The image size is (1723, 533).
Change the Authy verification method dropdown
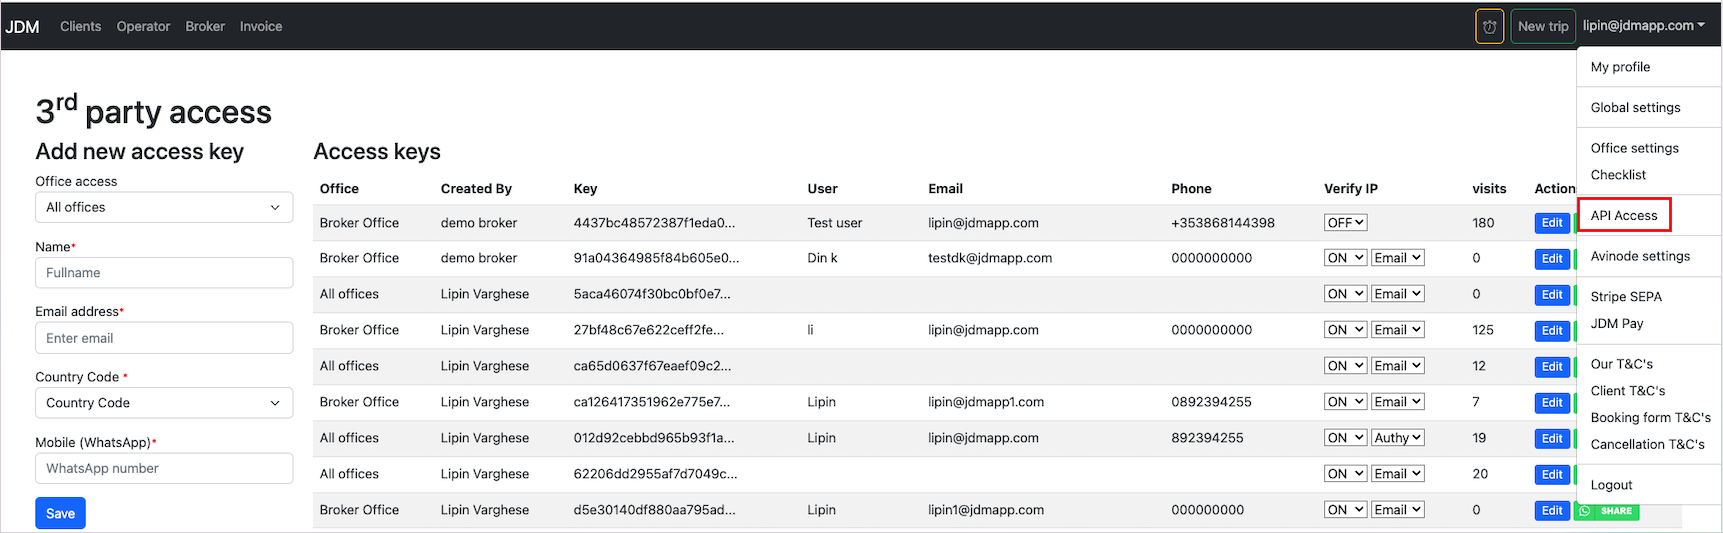click(1397, 438)
